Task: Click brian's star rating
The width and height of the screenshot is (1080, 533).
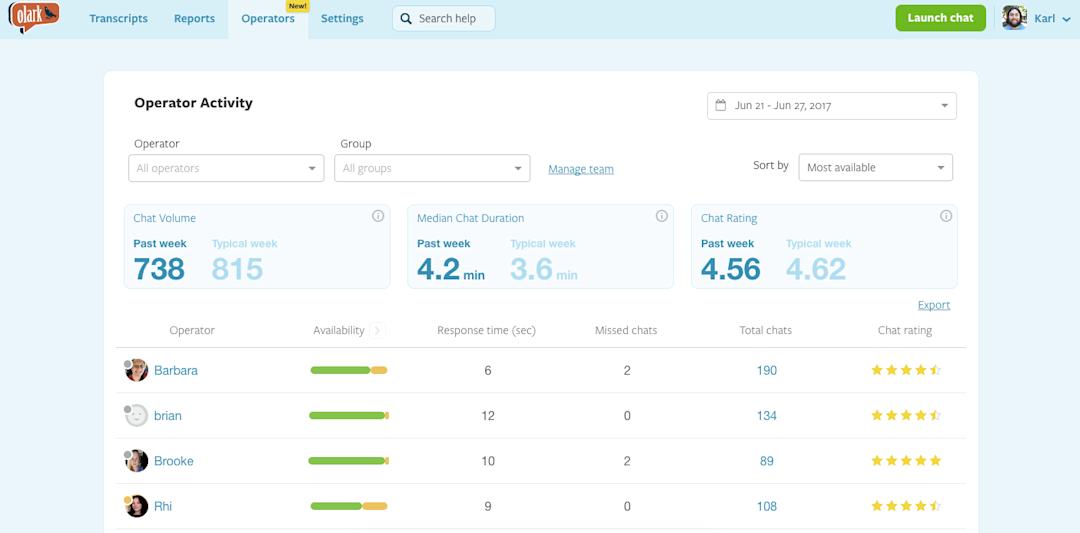Action: 906,415
